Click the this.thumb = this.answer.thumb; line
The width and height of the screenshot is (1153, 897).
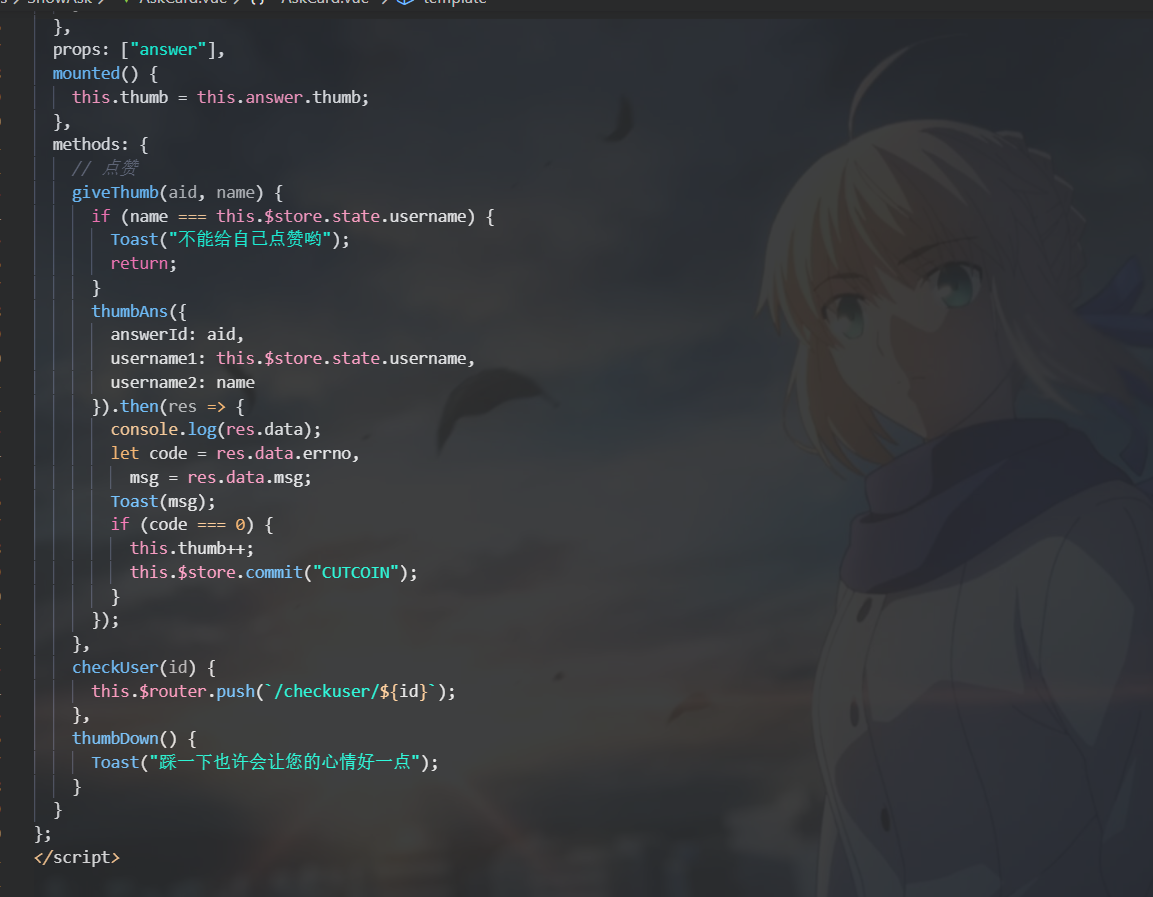coord(221,97)
